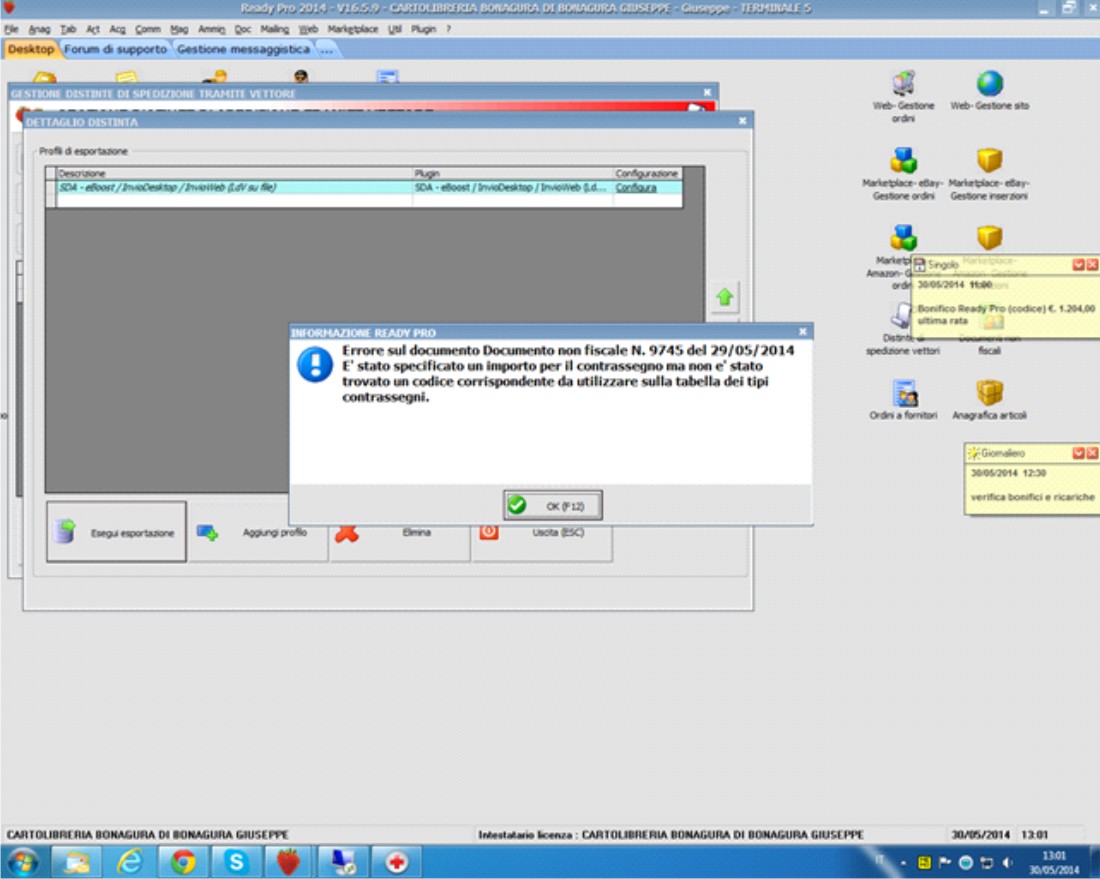Close the Giornaliero reminder note
1100x879 pixels.
pos(1092,453)
